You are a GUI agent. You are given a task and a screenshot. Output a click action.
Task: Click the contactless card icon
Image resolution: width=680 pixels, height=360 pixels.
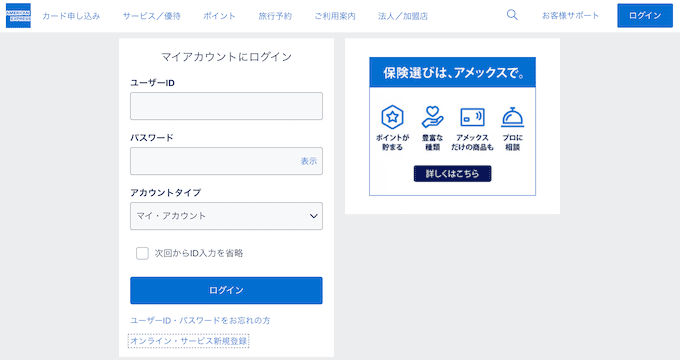click(x=472, y=117)
